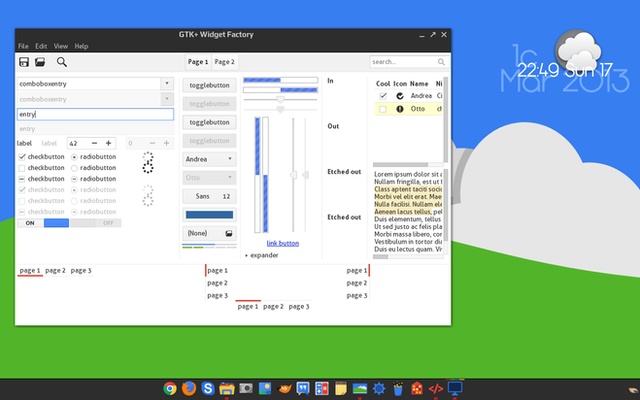Open Skype from the dock
640x400 pixels.
pyautogui.click(x=208, y=388)
